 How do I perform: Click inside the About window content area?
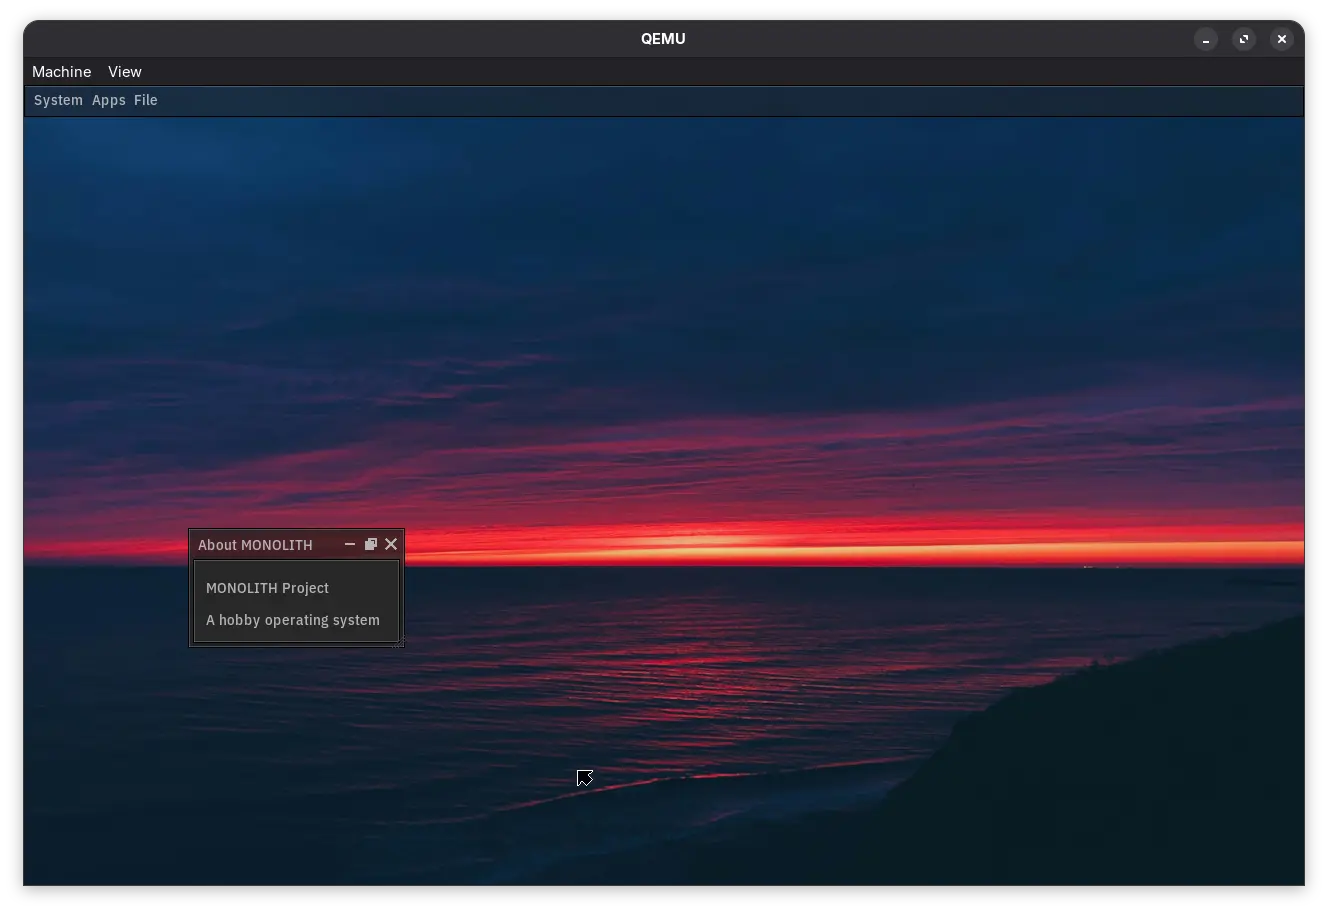coord(296,604)
